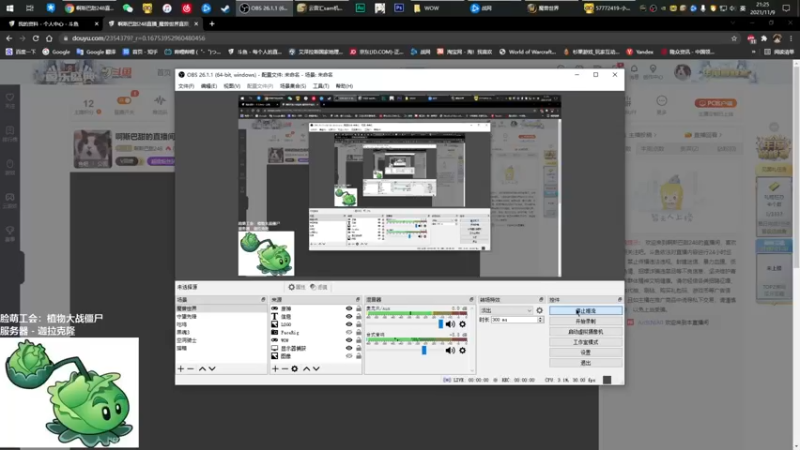Viewport: 800px width, 450px height.
Task: Show the hidden 图像 source
Action: coord(349,356)
